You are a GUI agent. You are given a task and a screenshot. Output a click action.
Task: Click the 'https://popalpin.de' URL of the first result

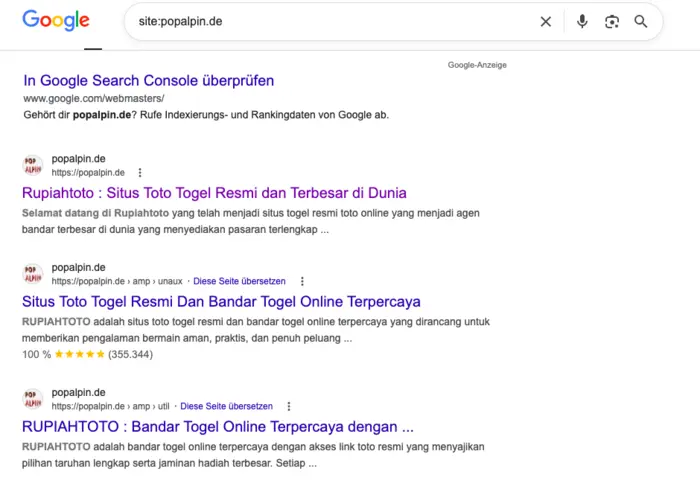tap(88, 173)
